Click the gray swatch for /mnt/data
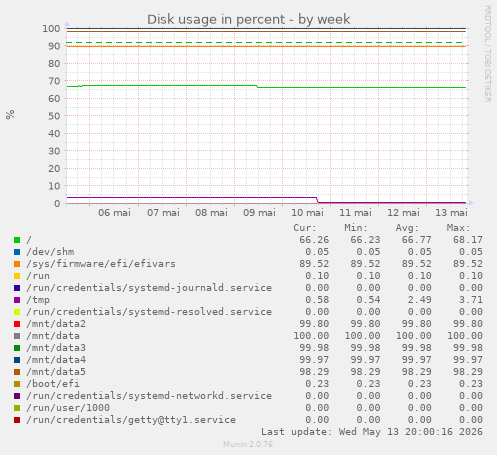Viewport: 497px width, 455px height. 17,336
